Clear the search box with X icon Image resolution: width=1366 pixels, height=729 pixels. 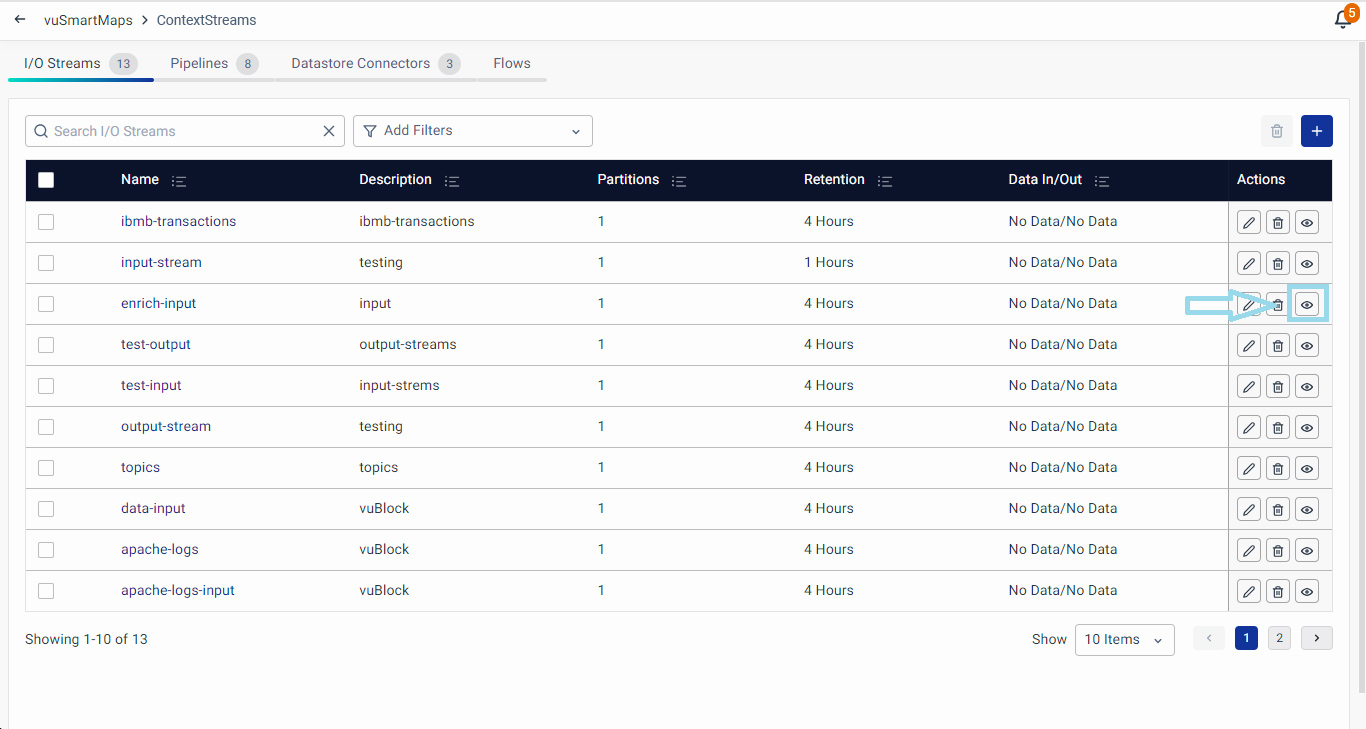pos(329,131)
